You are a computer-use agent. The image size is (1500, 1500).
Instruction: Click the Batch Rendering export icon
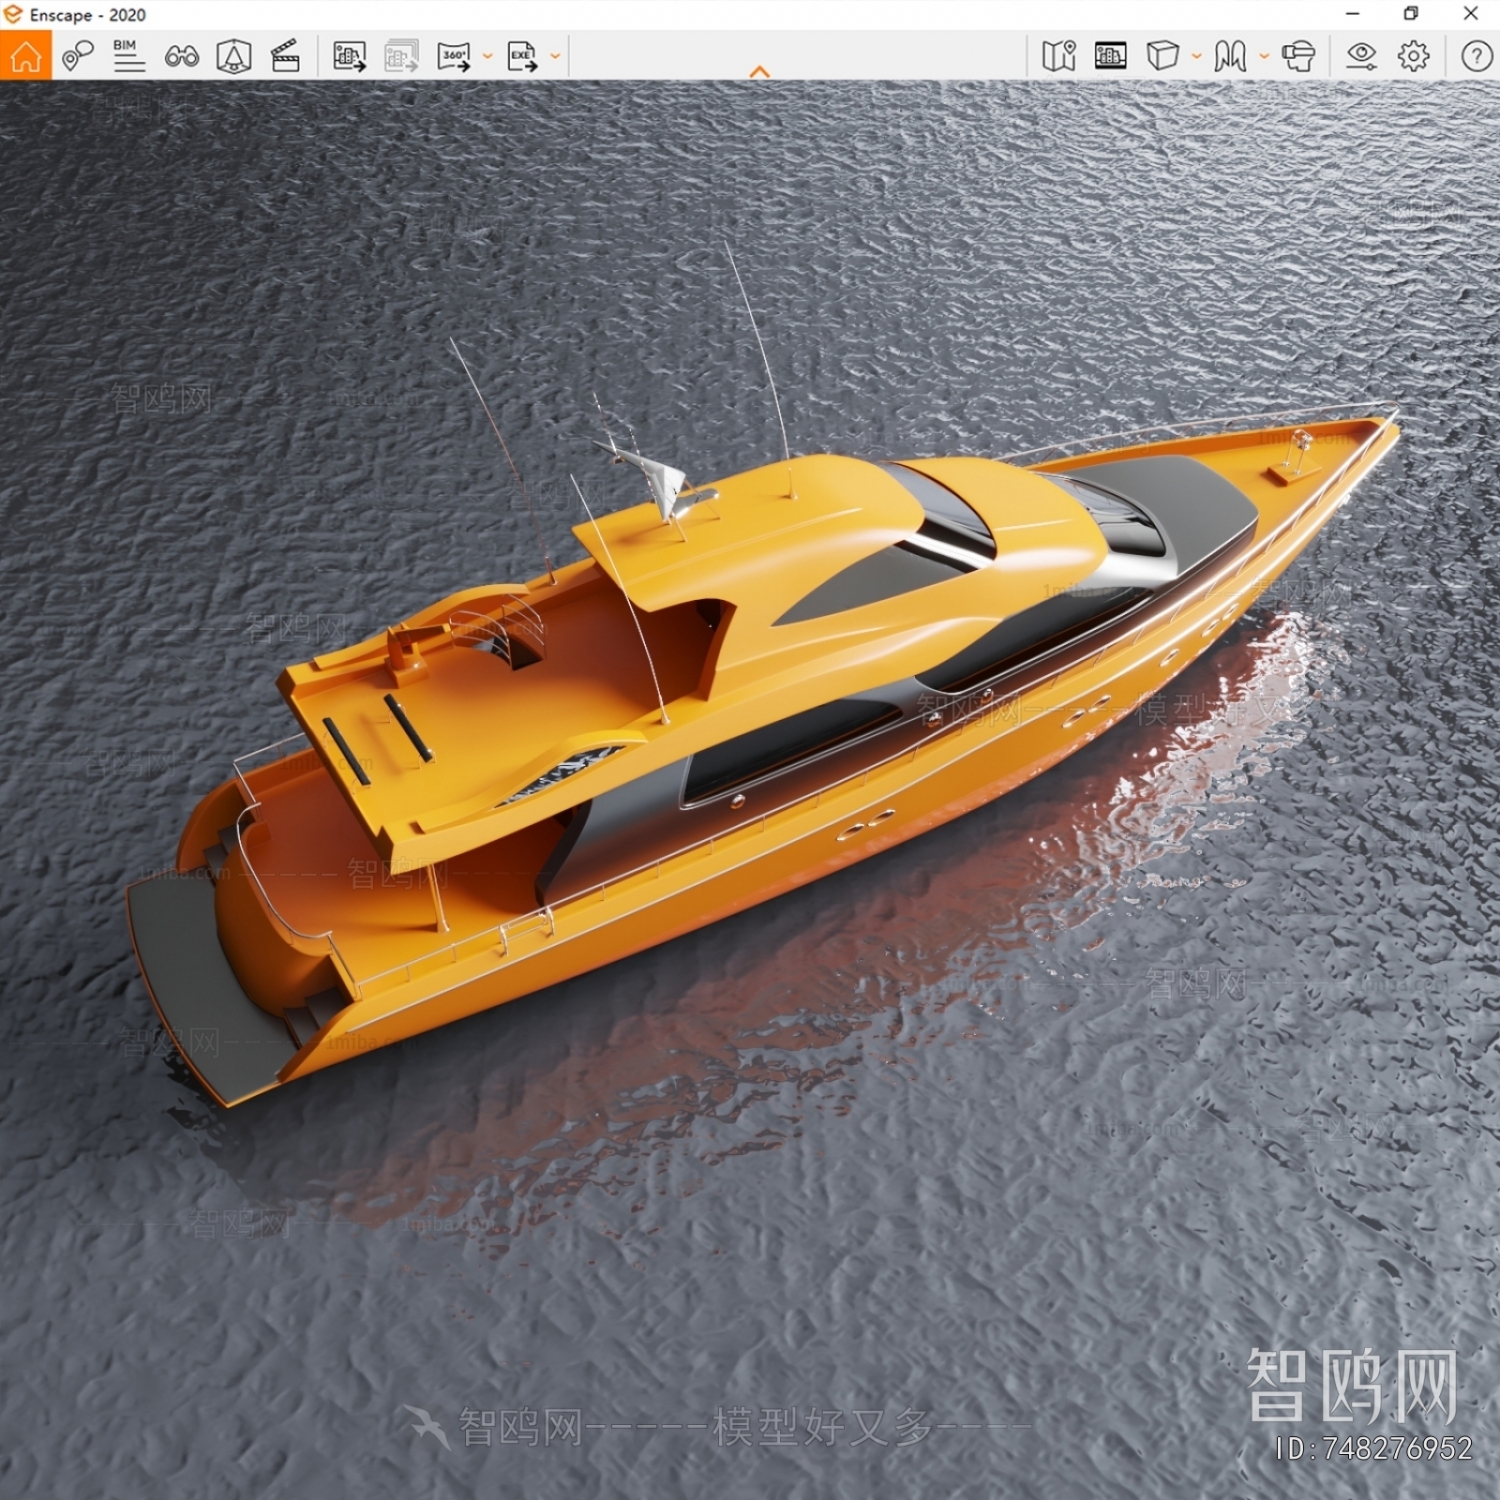pyautogui.click(x=402, y=56)
